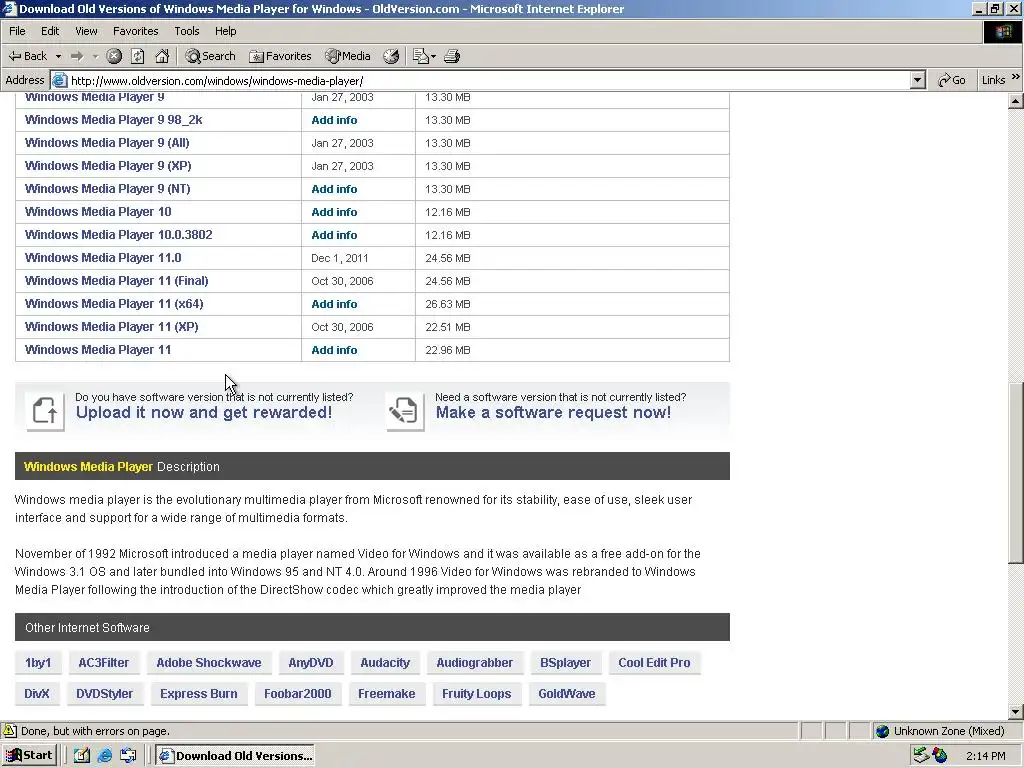Click the vertical scrollbar down arrow

tap(1016, 712)
